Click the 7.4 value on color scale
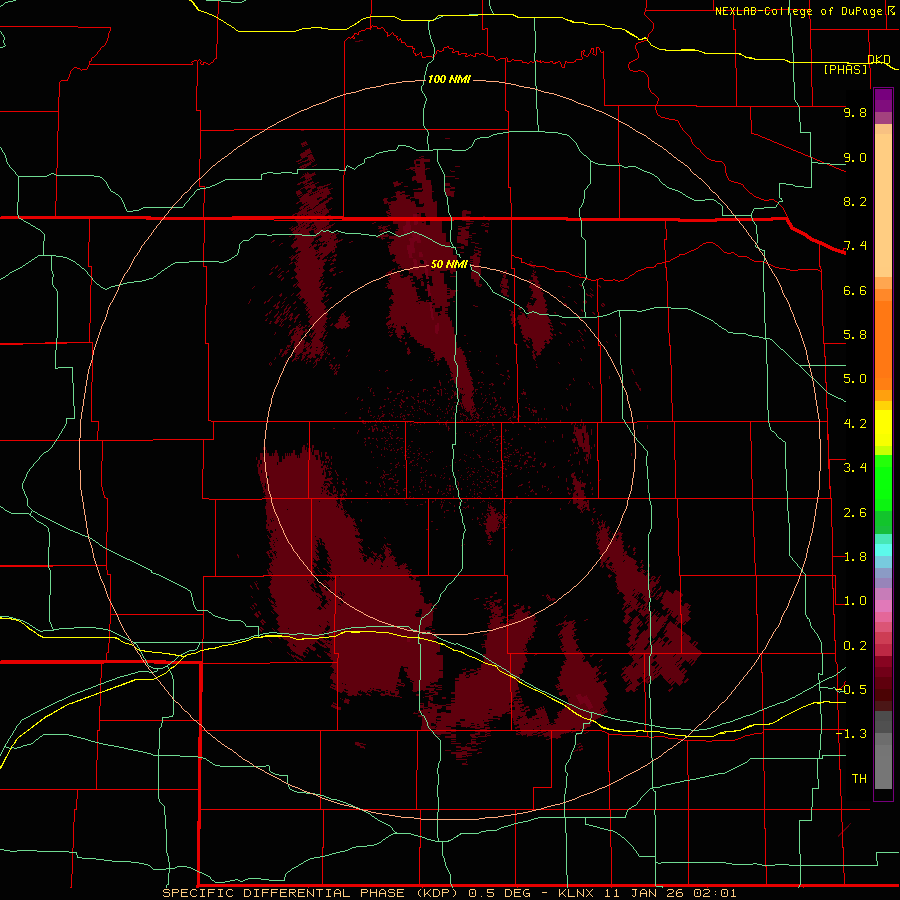 click(x=855, y=246)
